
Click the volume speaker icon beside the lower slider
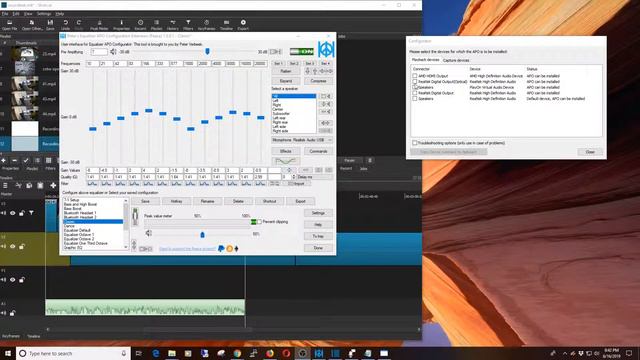point(149,233)
